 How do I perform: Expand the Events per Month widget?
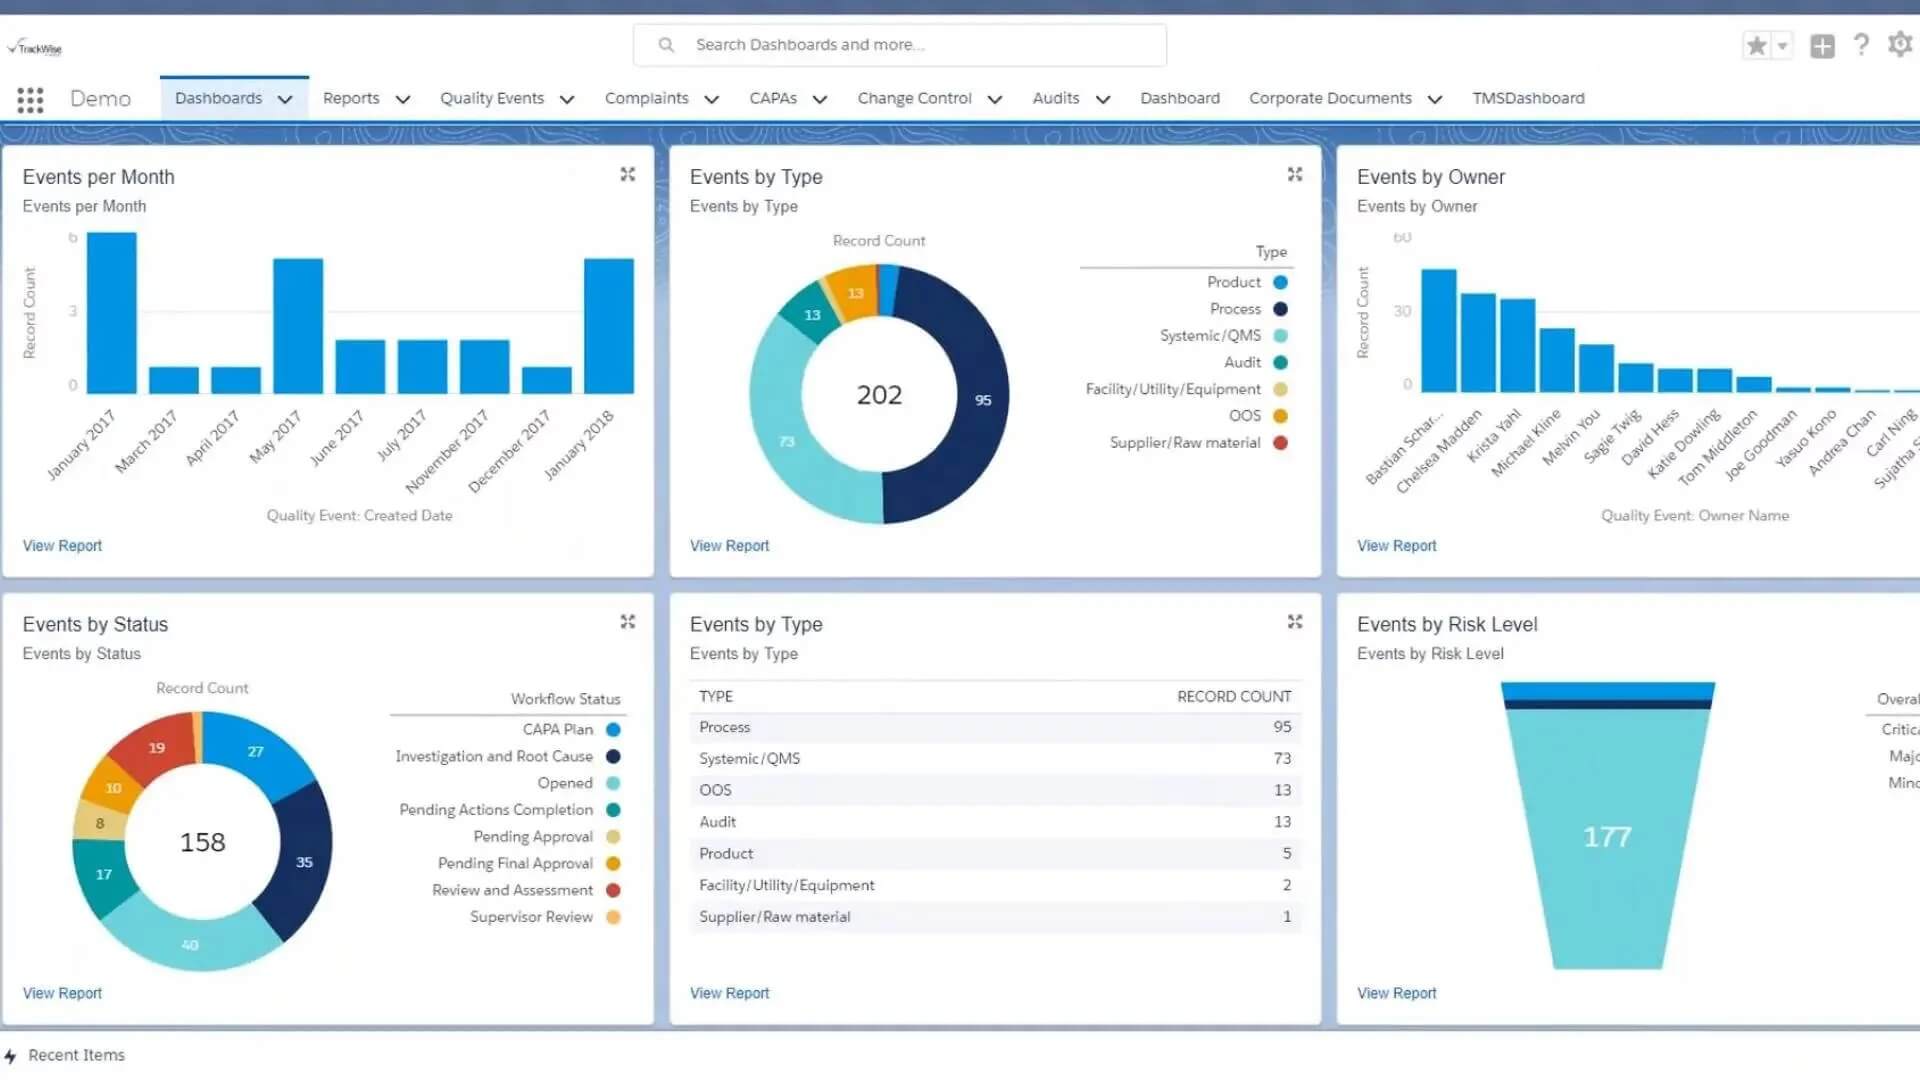[628, 173]
